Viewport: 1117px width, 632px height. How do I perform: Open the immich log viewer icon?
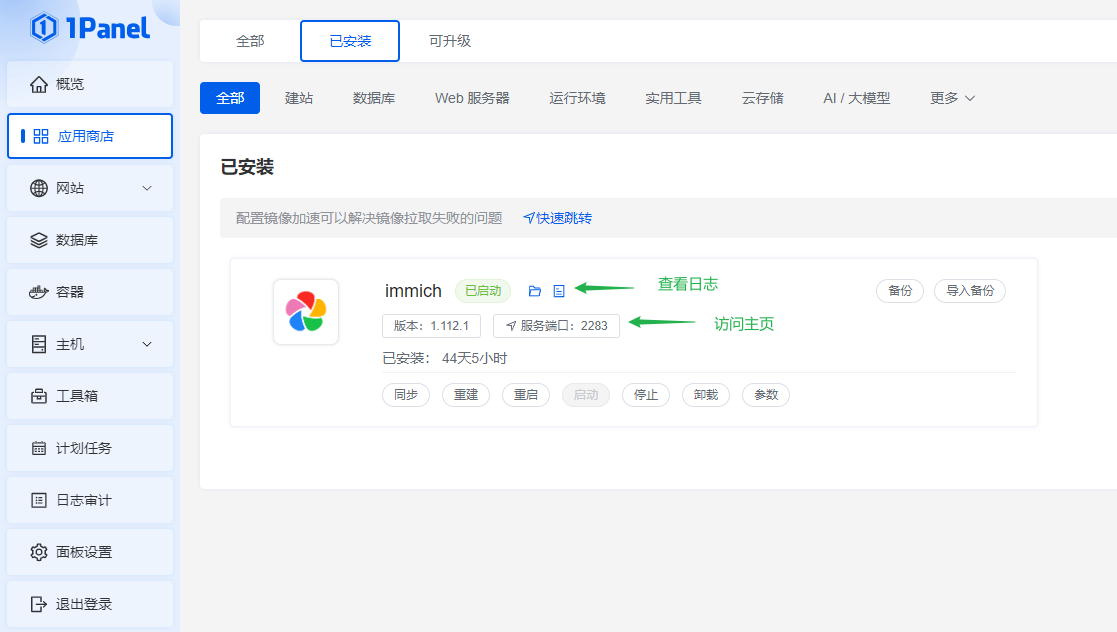pyautogui.click(x=559, y=291)
